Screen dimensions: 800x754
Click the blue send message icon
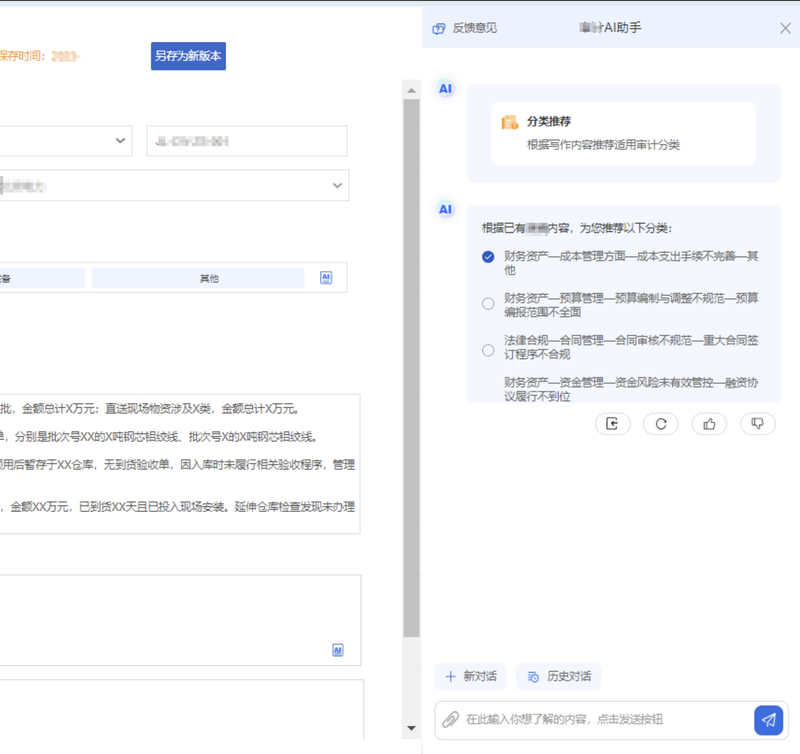(x=768, y=719)
